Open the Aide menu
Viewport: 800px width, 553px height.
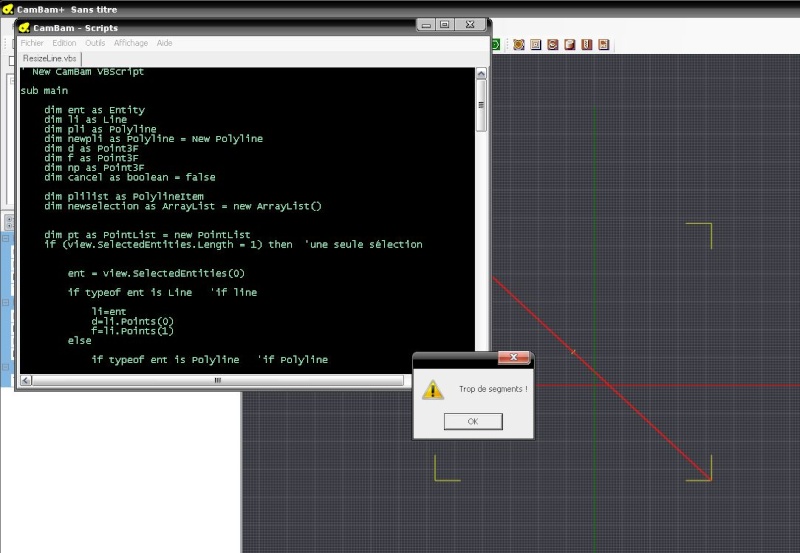164,43
